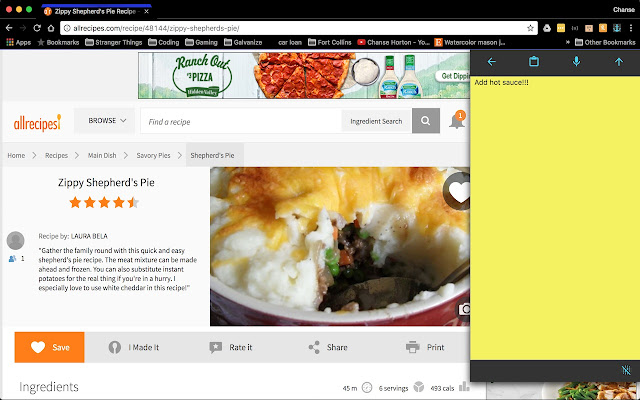This screenshot has height=400, width=640.
Task: Click the followers icon under the avatar
Action: click(12, 258)
